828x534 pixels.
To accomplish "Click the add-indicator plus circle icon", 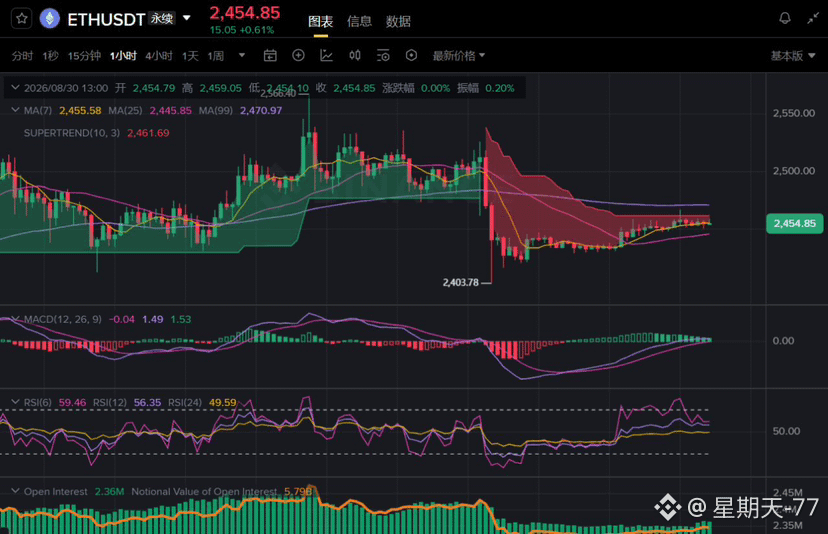I will 298,55.
